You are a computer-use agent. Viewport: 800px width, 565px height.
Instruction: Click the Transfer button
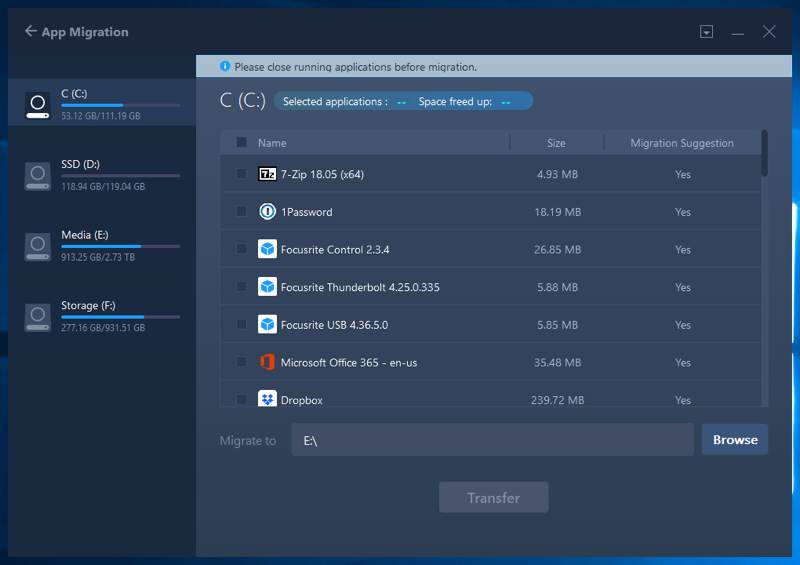[x=493, y=498]
